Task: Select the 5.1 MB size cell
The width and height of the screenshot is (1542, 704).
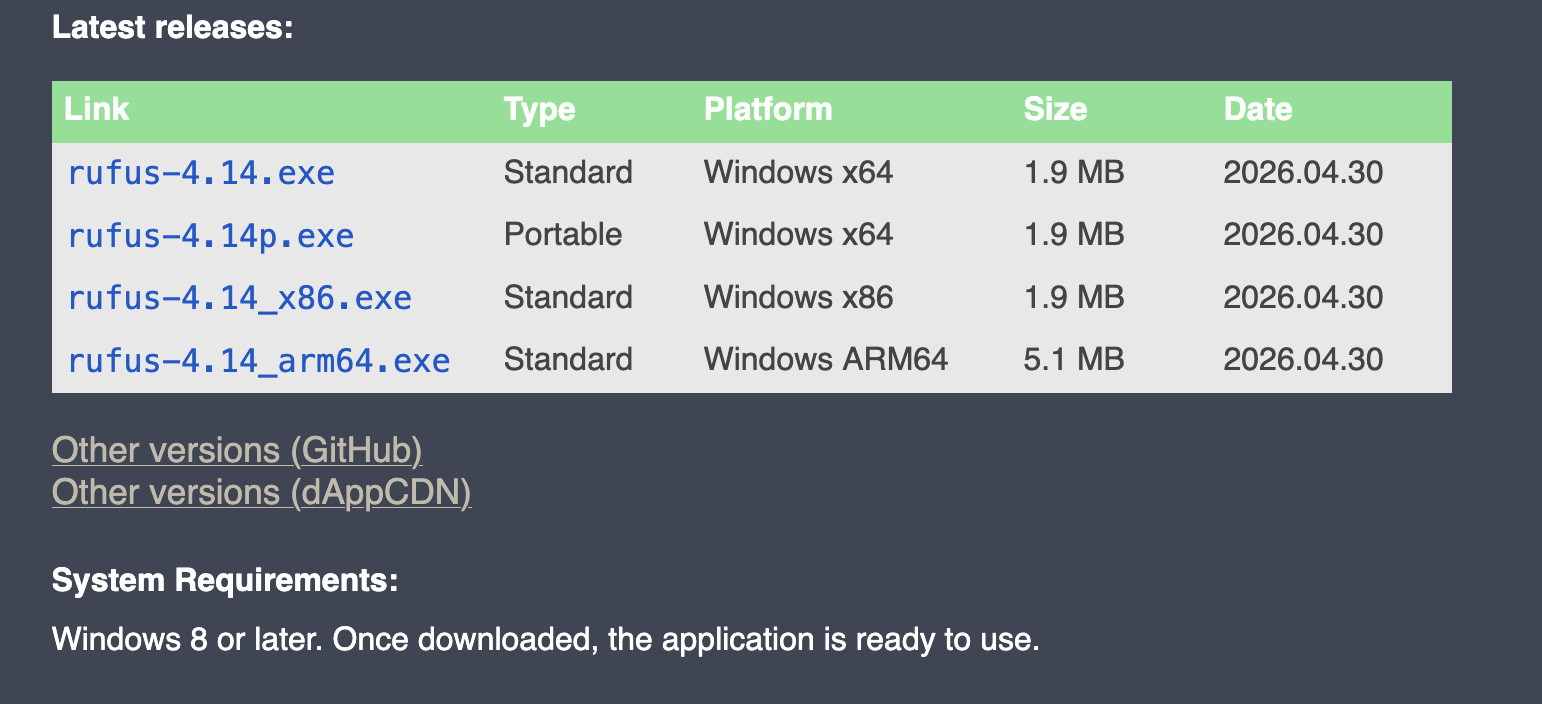Action: click(1074, 359)
